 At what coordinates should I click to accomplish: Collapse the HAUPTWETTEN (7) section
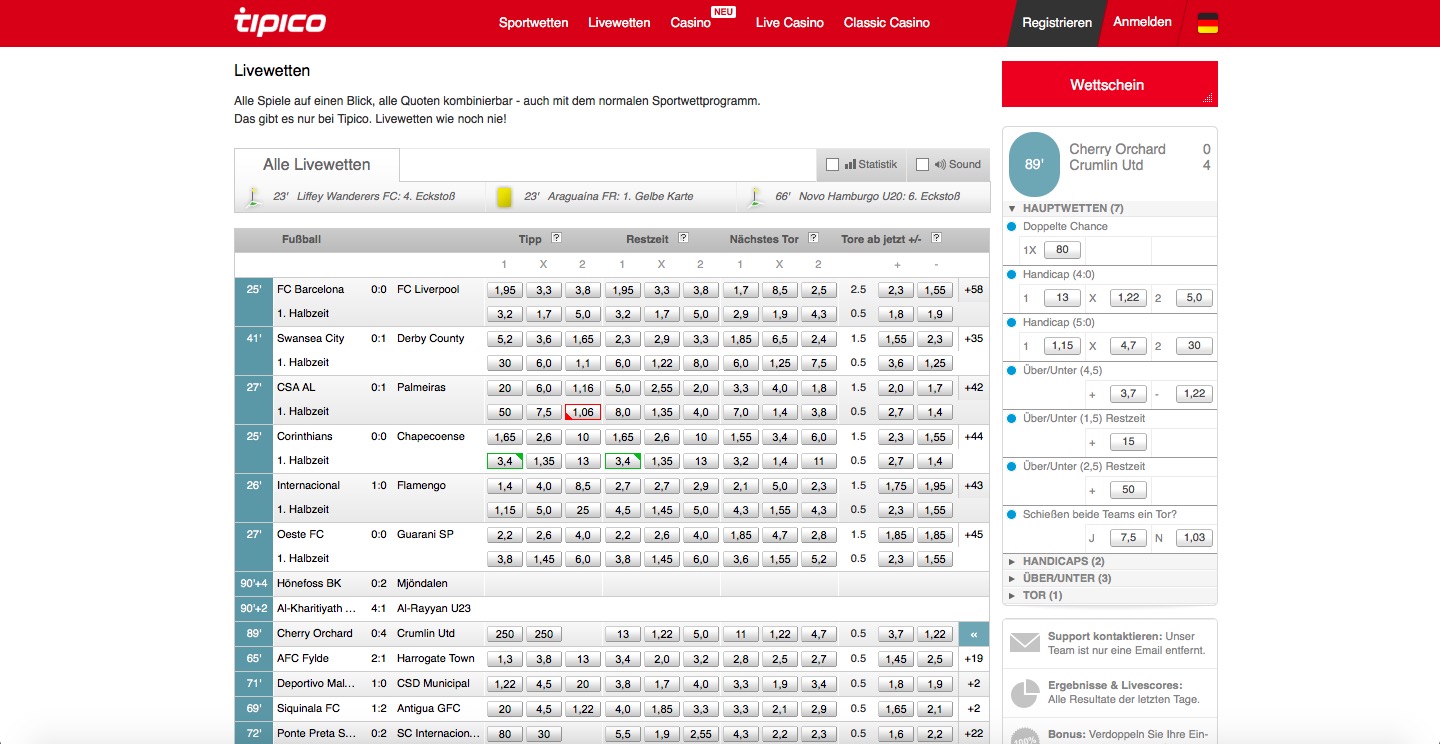pyautogui.click(x=1110, y=209)
